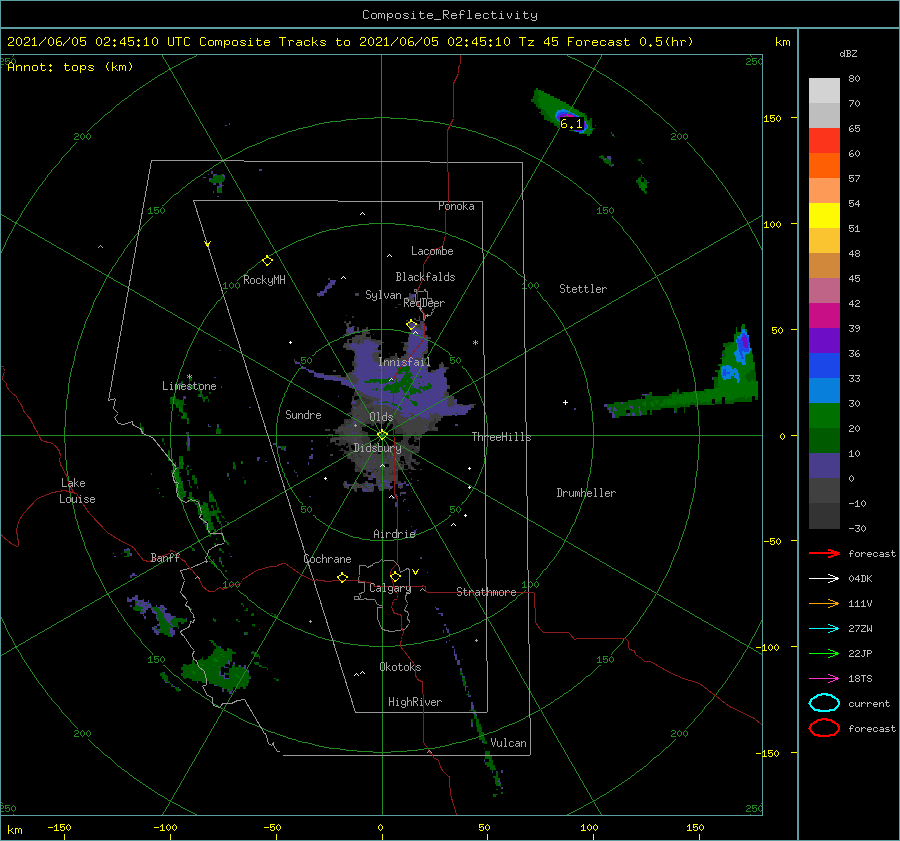The height and width of the screenshot is (841, 900).
Task: Click the Composite_Reflectivity title
Action: click(x=450, y=15)
